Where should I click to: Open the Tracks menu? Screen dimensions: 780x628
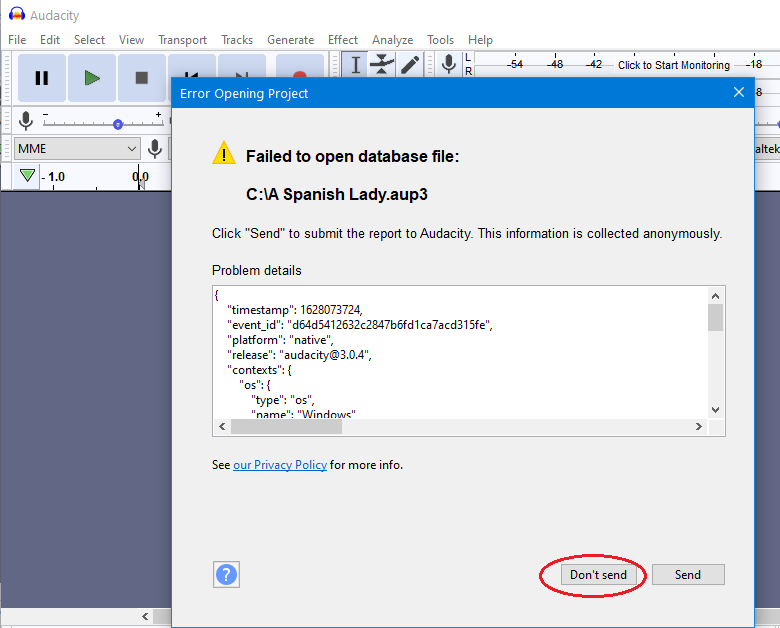tap(237, 40)
